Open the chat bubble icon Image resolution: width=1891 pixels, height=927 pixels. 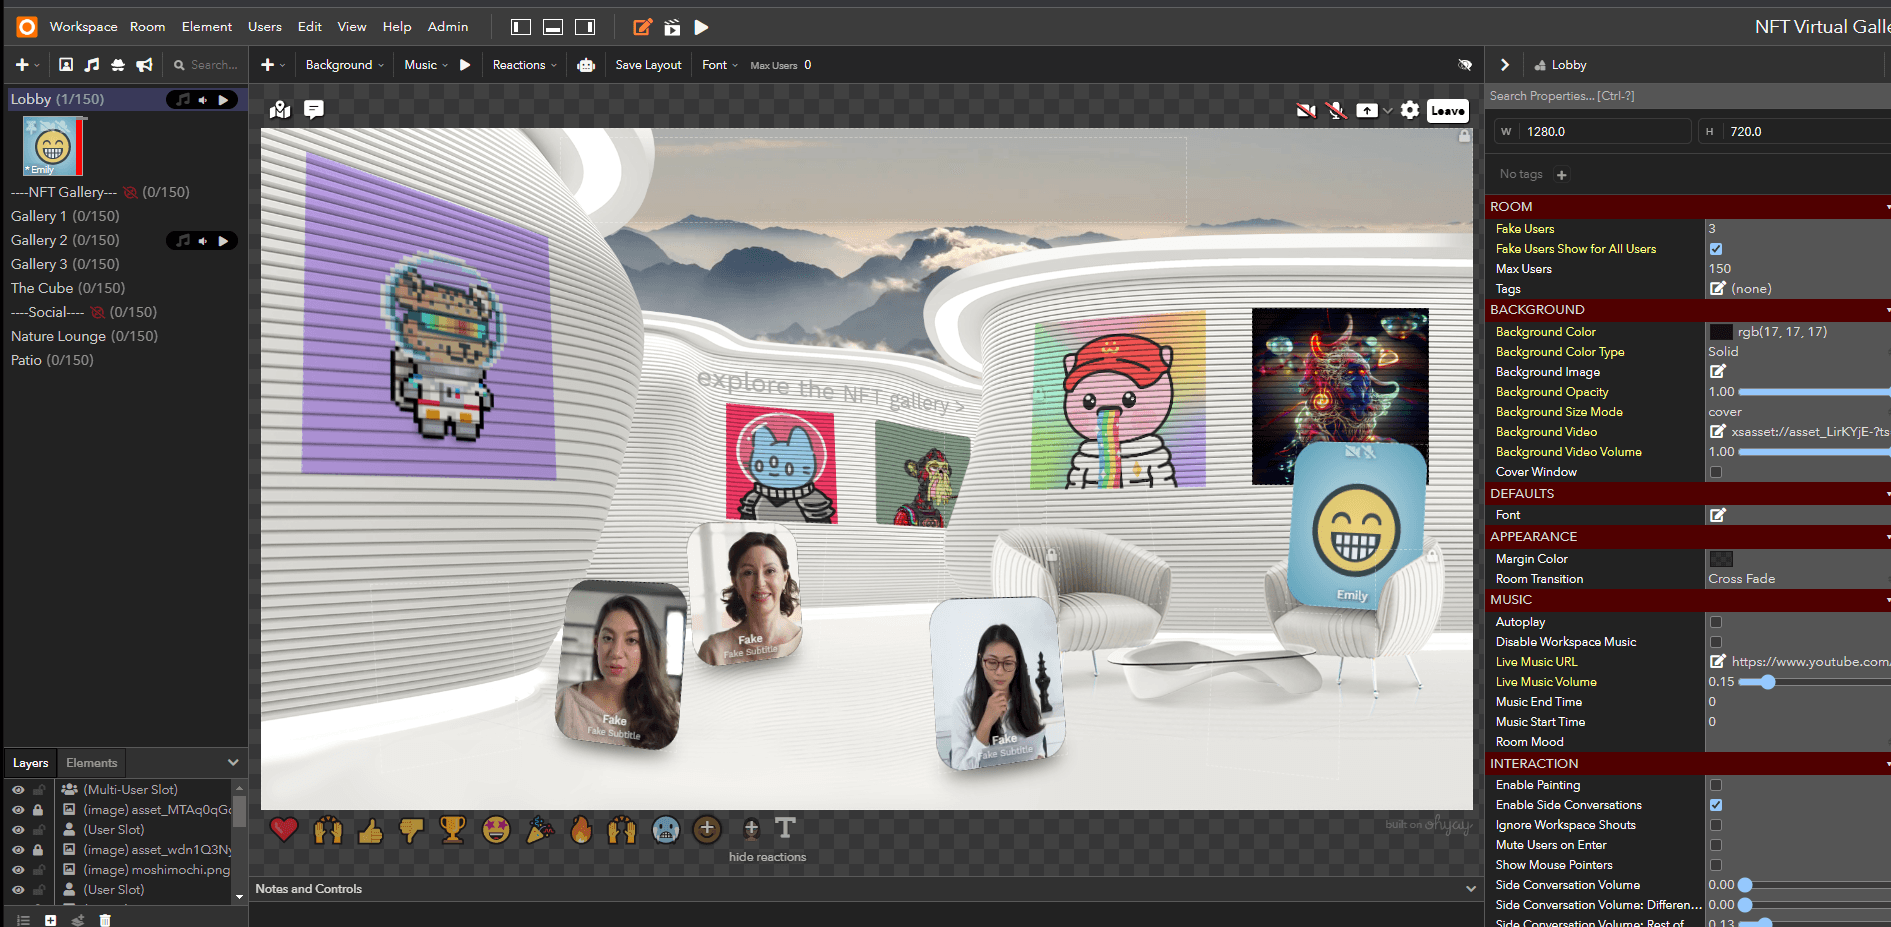314,109
